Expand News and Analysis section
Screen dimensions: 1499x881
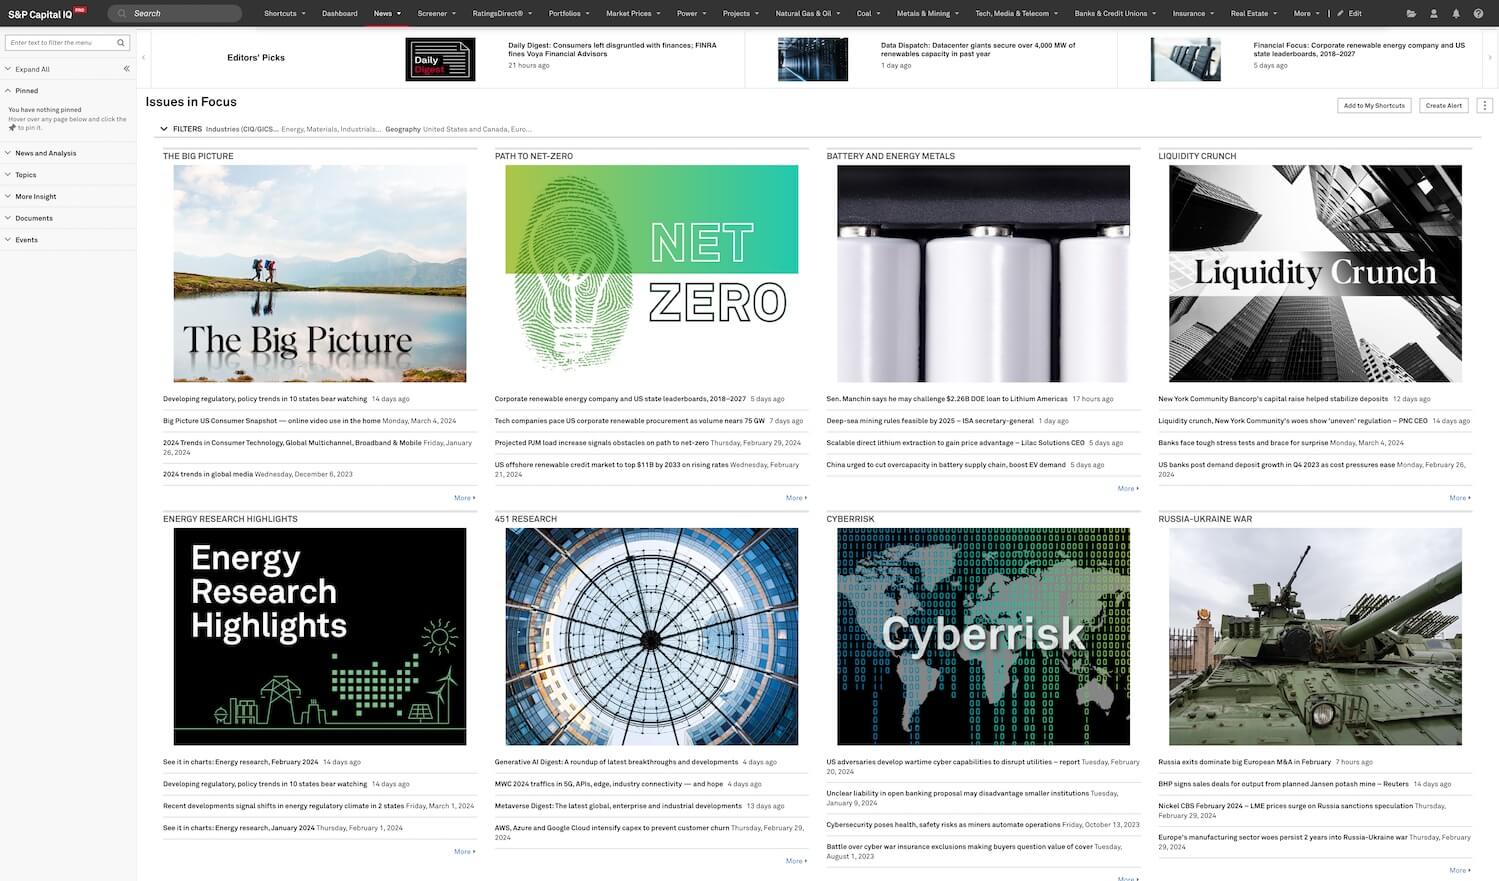point(40,153)
